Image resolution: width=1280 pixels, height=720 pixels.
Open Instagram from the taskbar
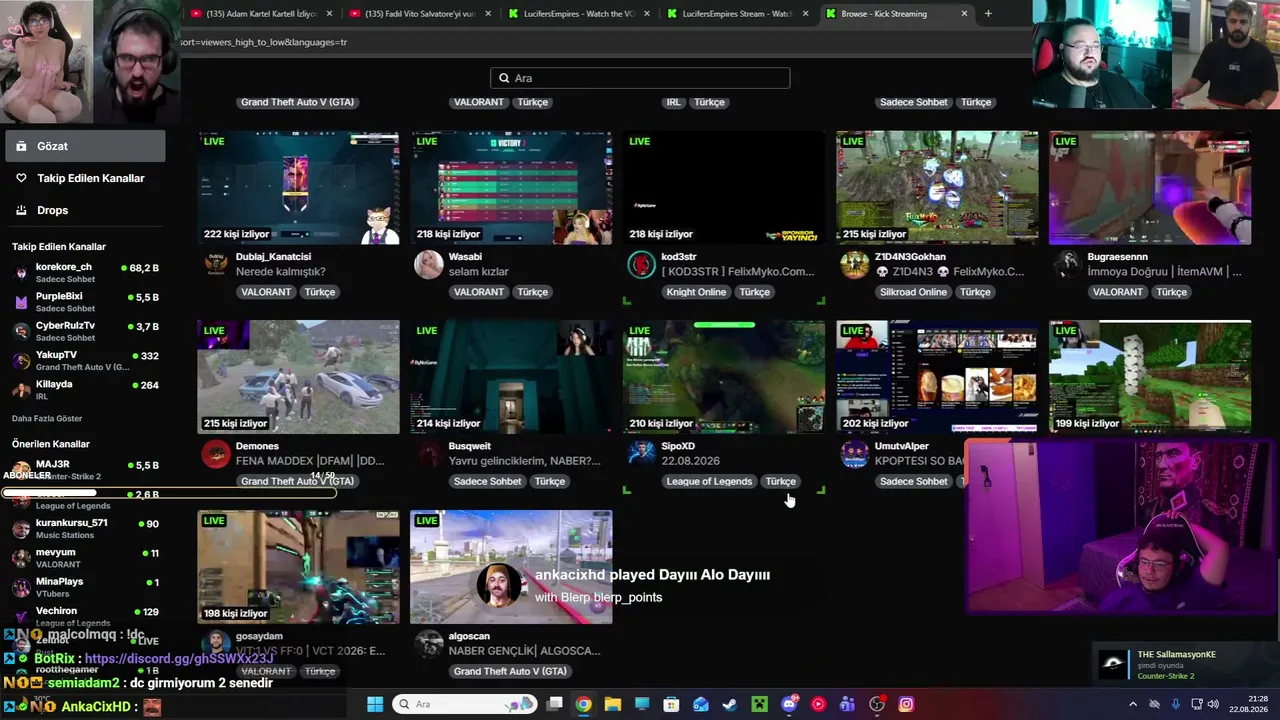point(906,704)
